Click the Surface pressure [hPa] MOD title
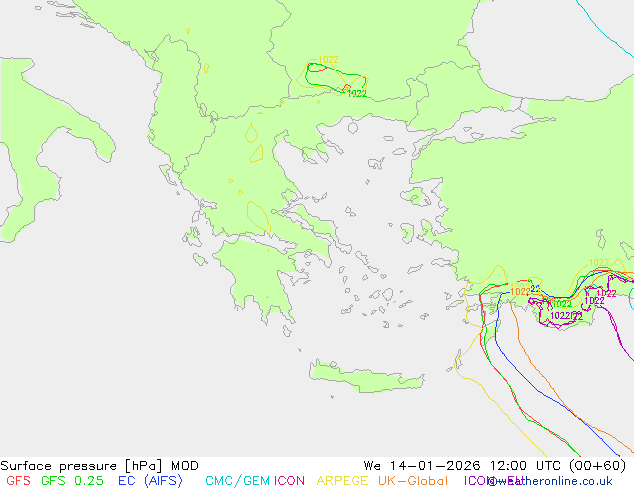This screenshot has height=490, width=634. (99, 466)
